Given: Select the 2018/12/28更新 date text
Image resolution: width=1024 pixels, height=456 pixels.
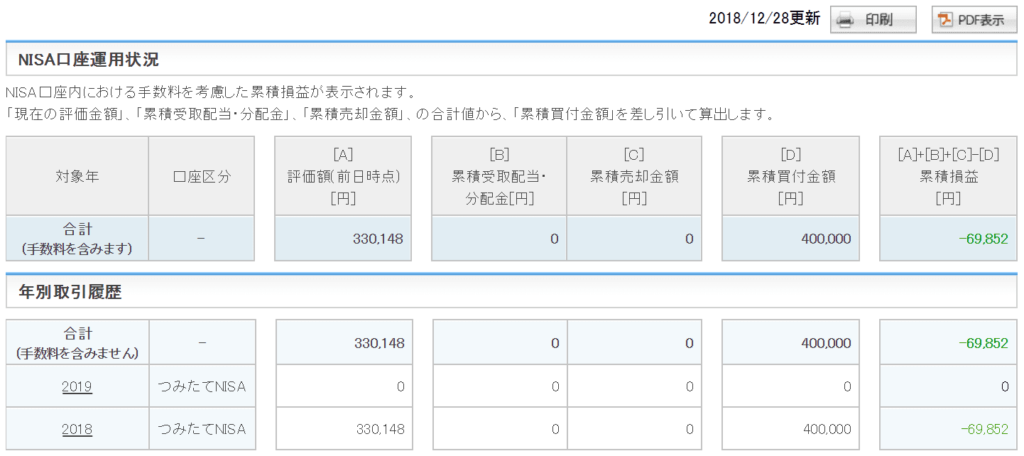Looking at the screenshot, I should (x=764, y=18).
